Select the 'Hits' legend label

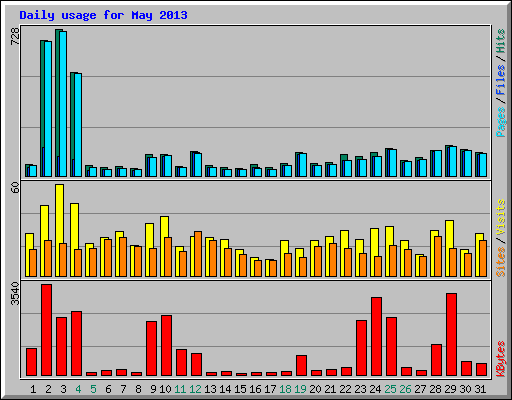(x=500, y=41)
